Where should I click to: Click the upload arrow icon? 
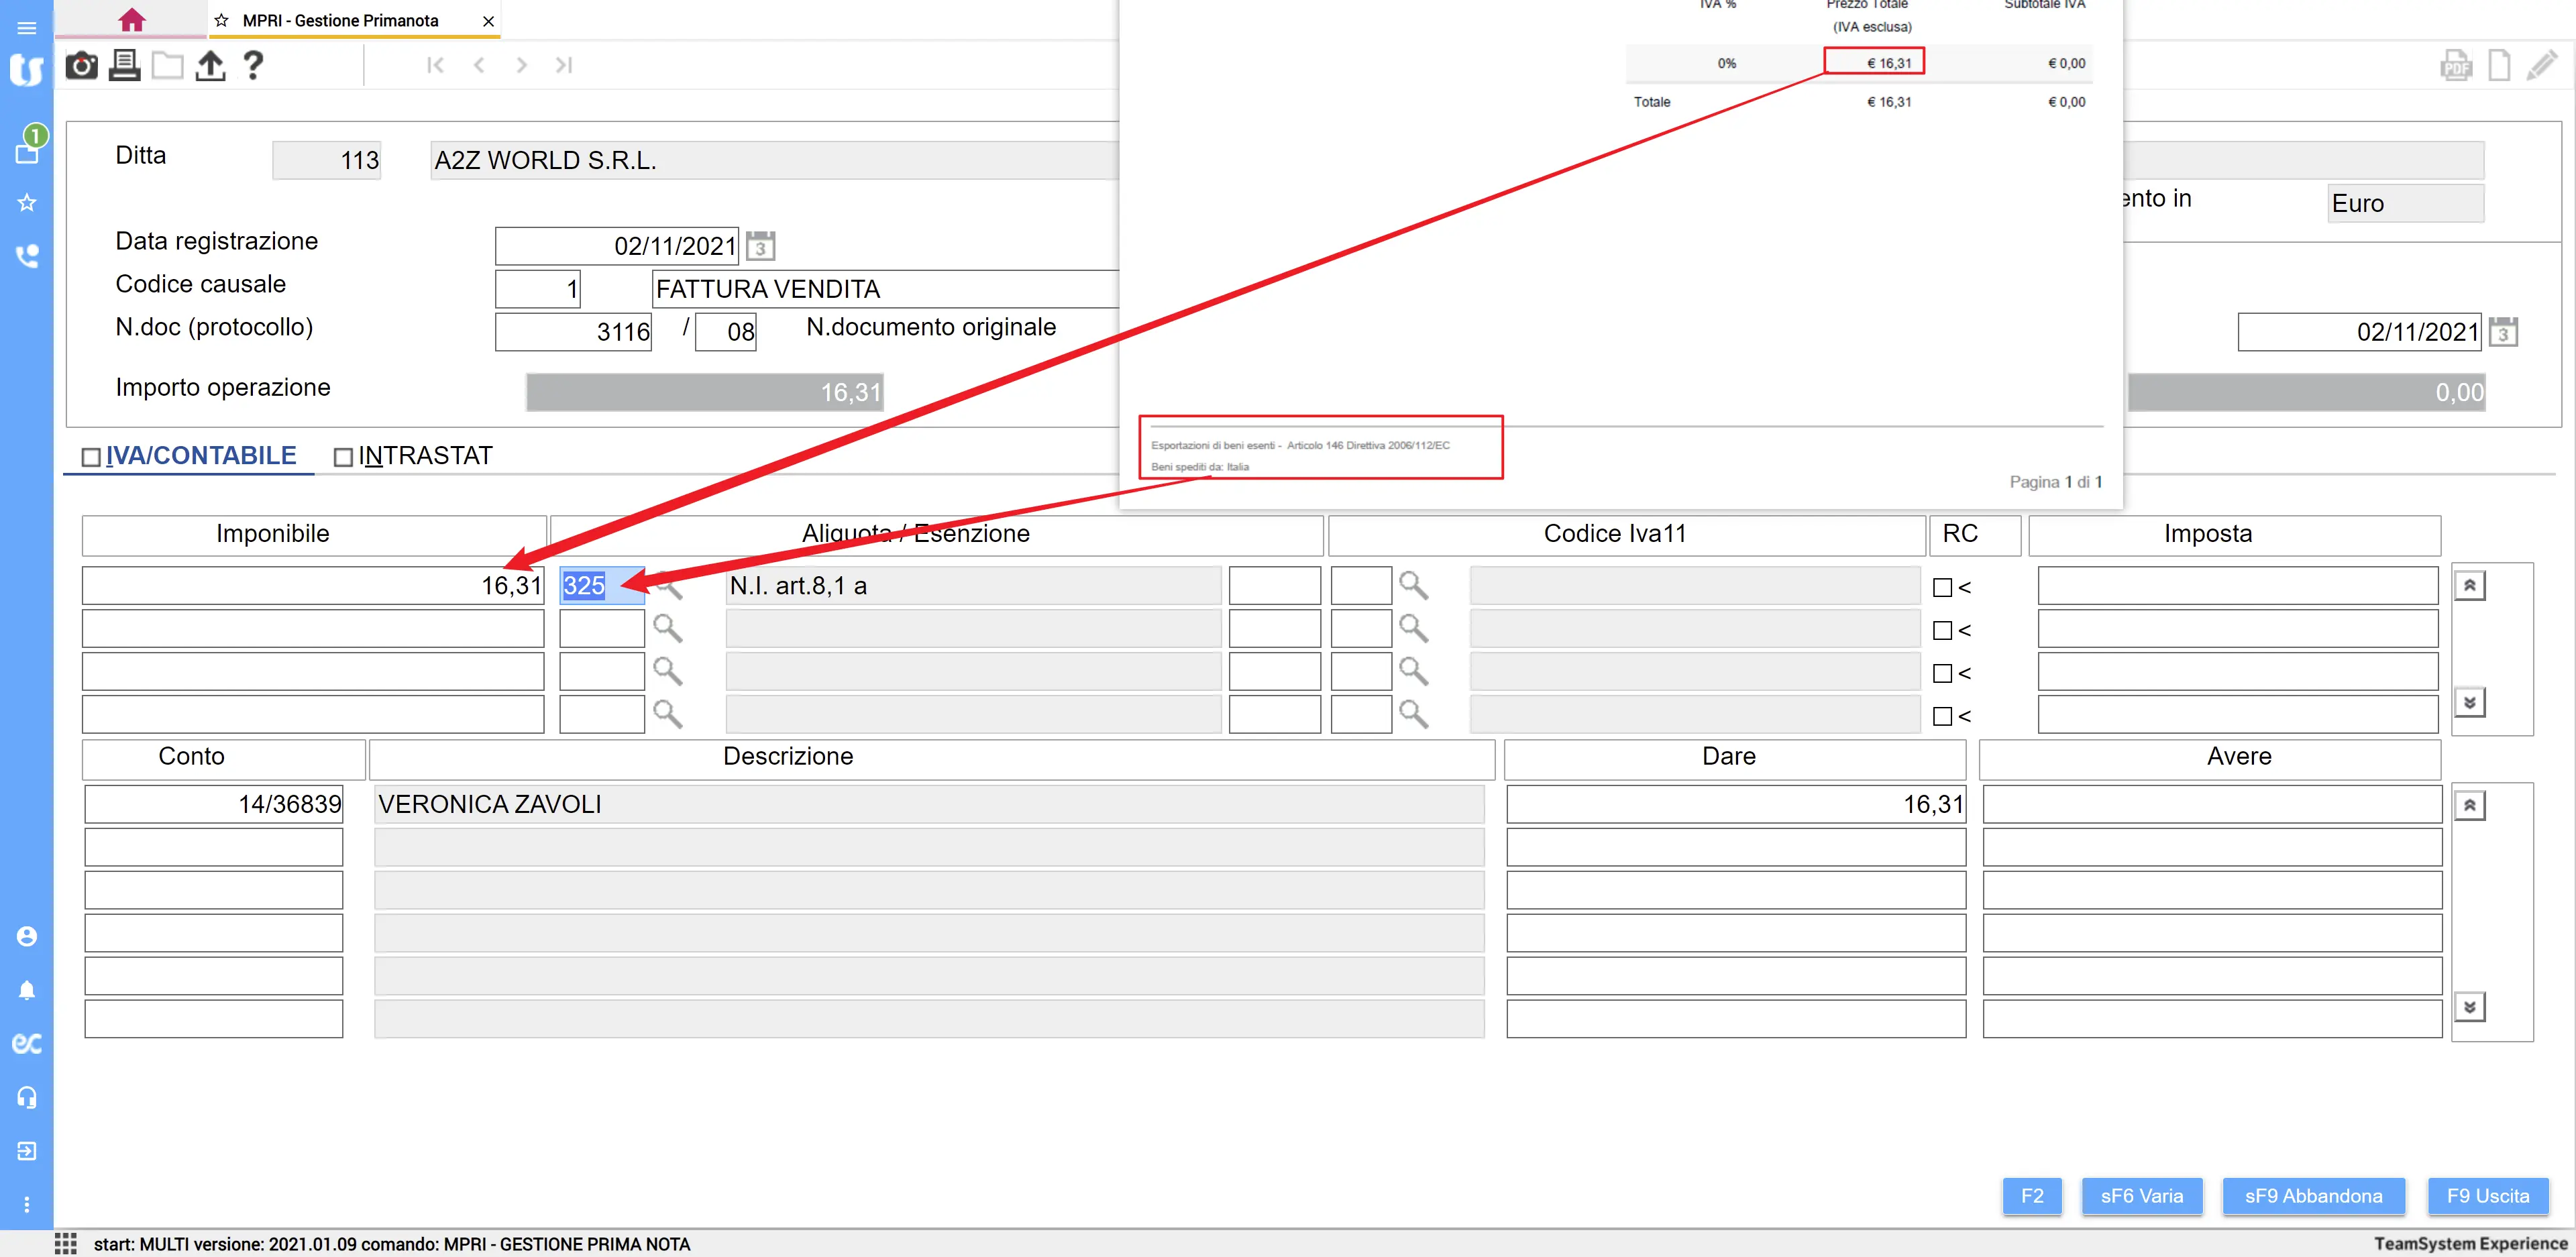pyautogui.click(x=210, y=66)
